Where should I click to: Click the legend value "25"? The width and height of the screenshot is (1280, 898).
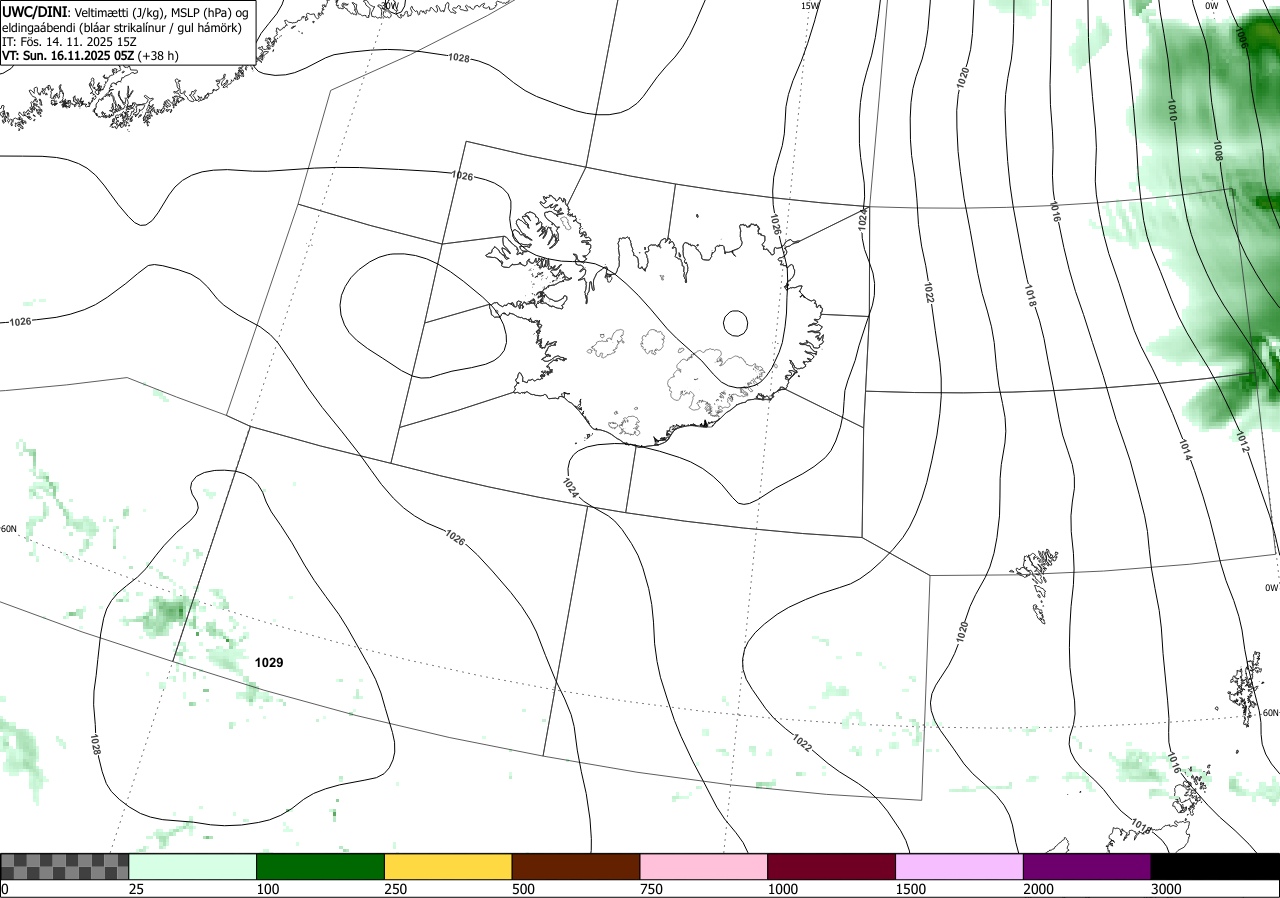[136, 889]
